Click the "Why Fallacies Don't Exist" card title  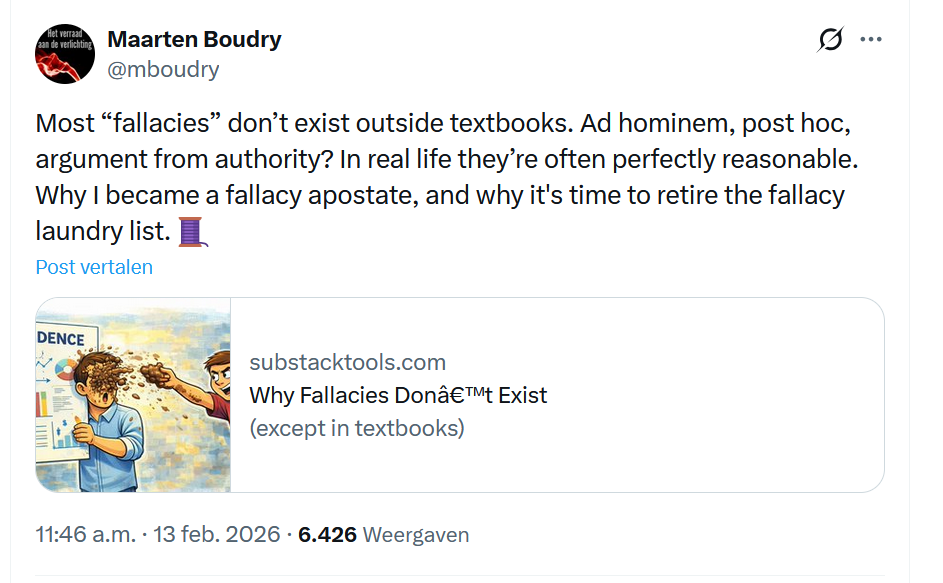pyautogui.click(x=398, y=395)
